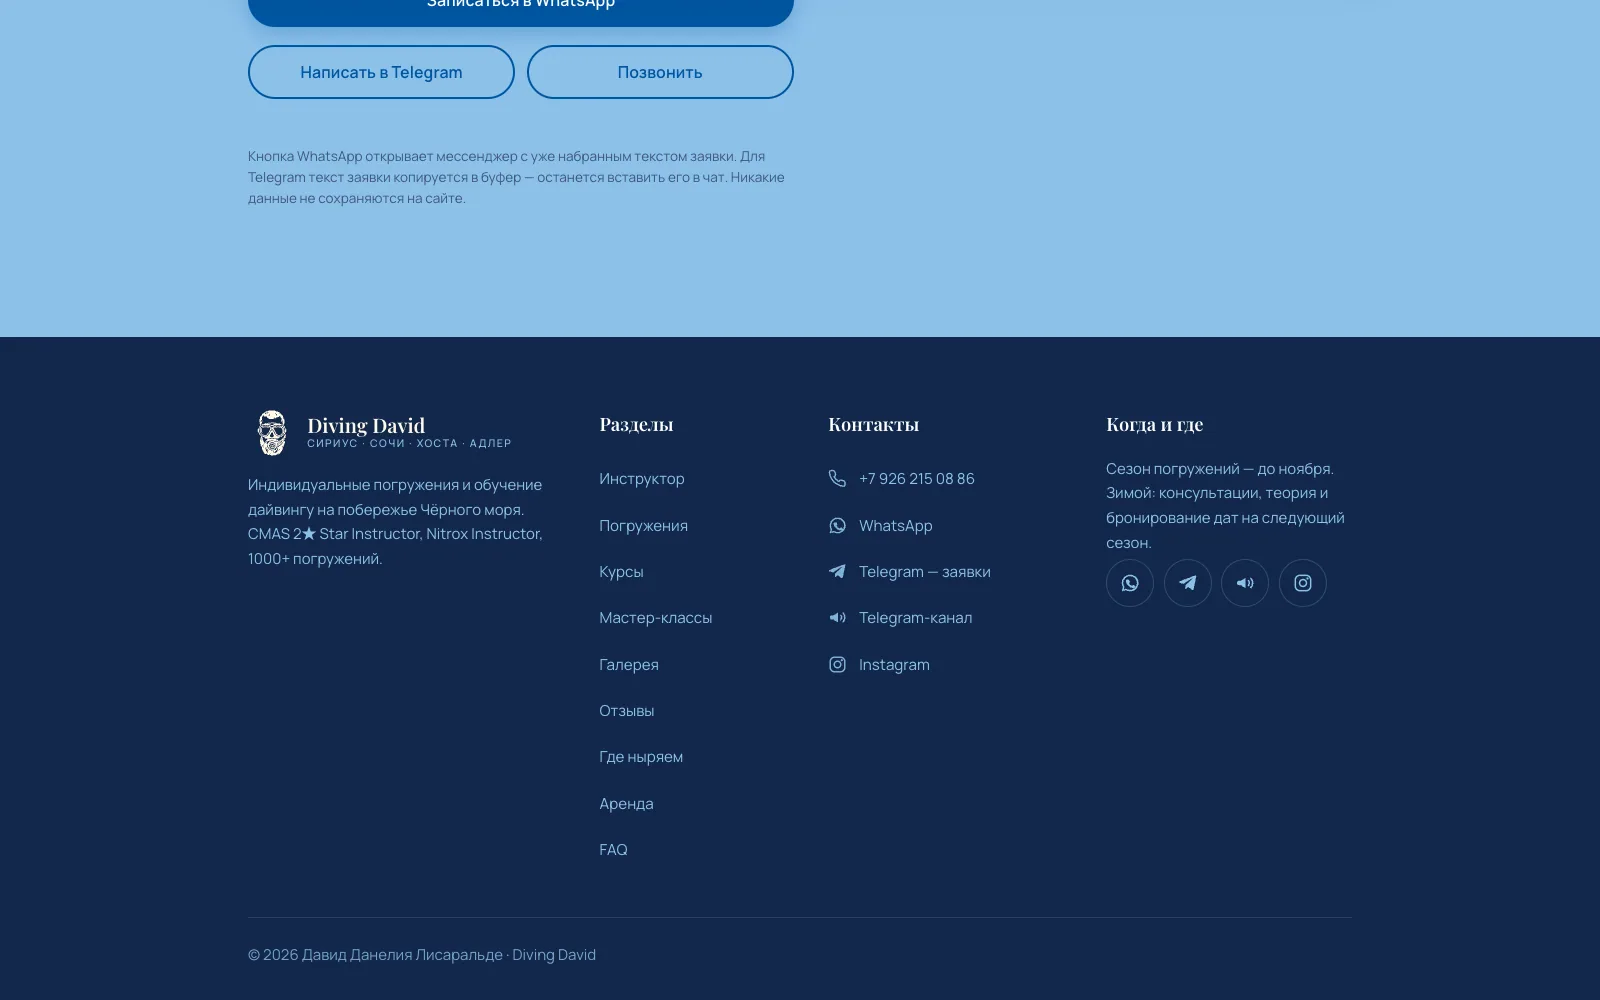The width and height of the screenshot is (1600, 1000).
Task: Click the Instagram icon in Контакты list
Action: tap(837, 665)
